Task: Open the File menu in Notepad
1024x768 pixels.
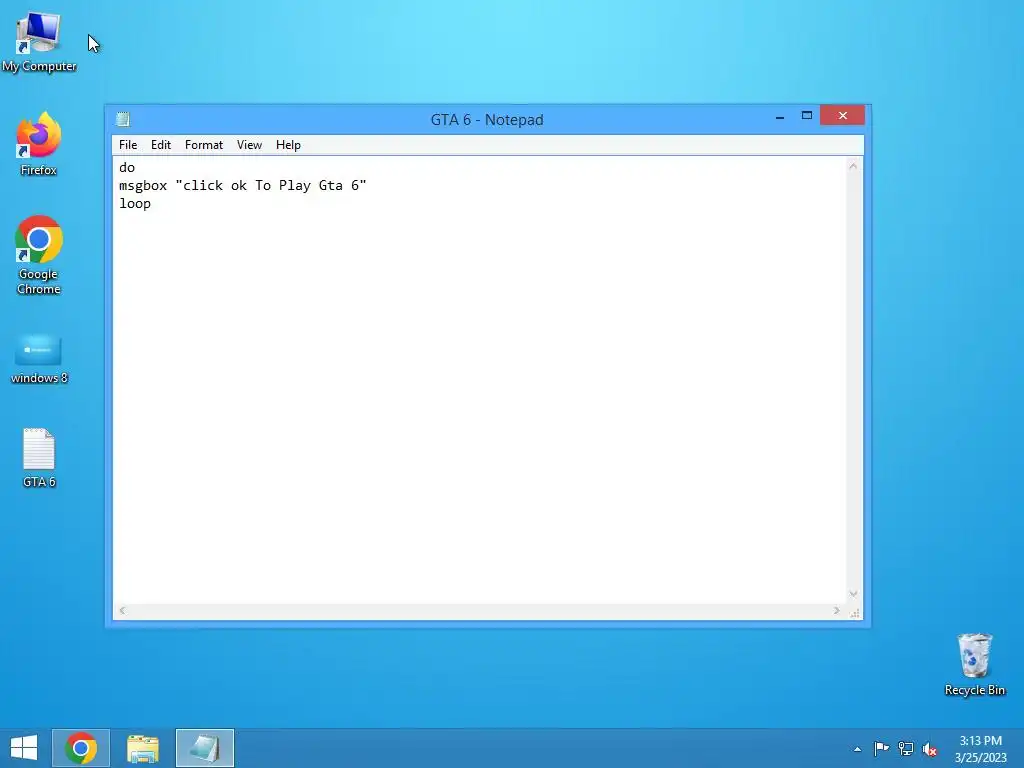Action: tap(128, 145)
